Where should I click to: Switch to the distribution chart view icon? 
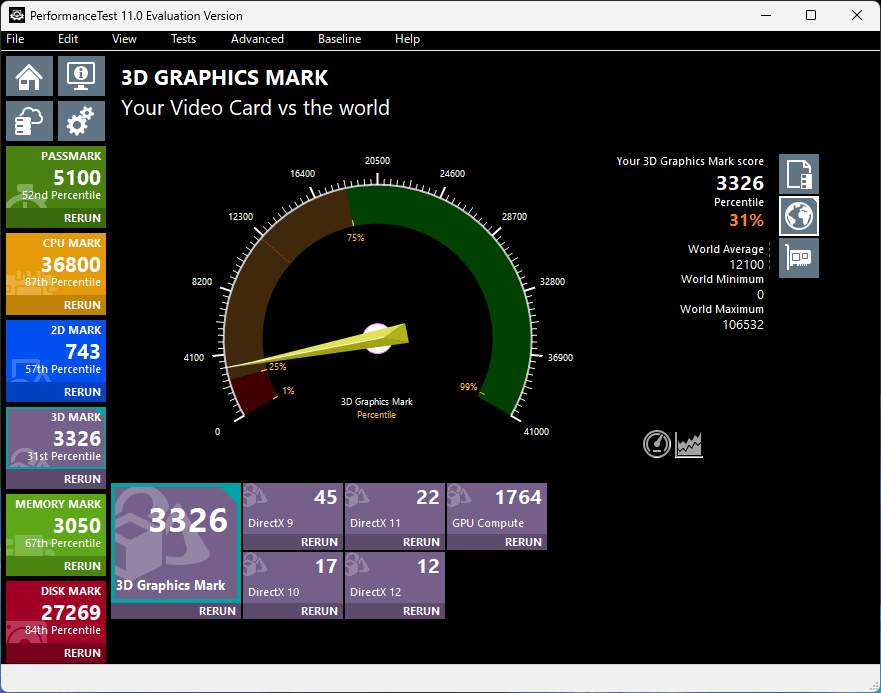coord(689,445)
